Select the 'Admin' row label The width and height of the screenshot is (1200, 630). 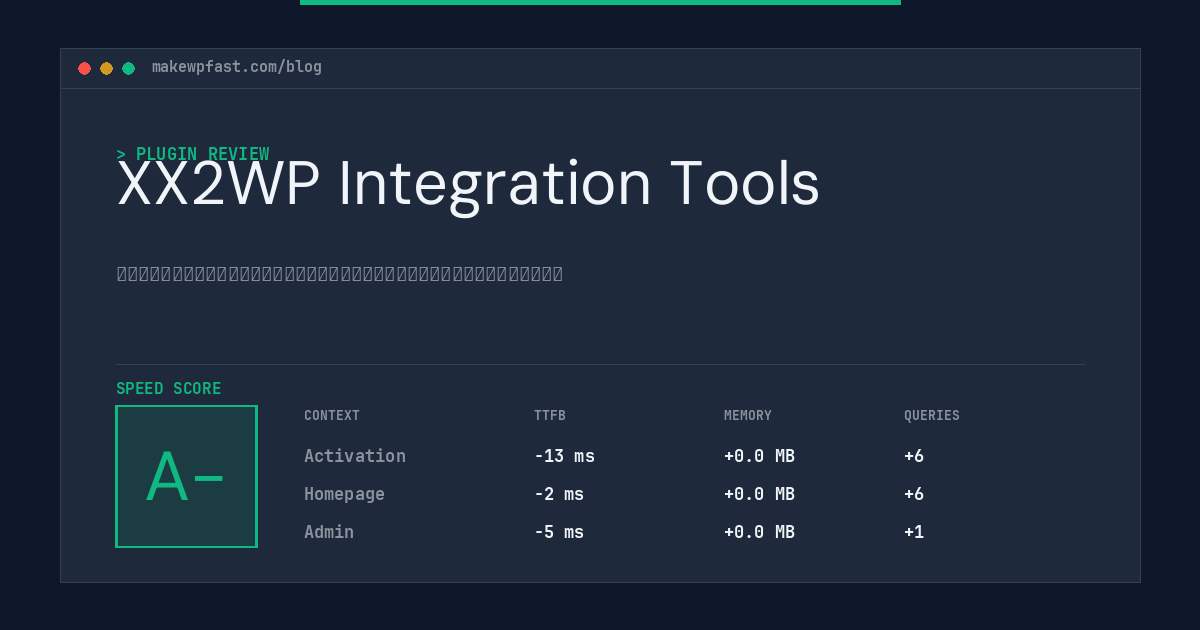(329, 532)
